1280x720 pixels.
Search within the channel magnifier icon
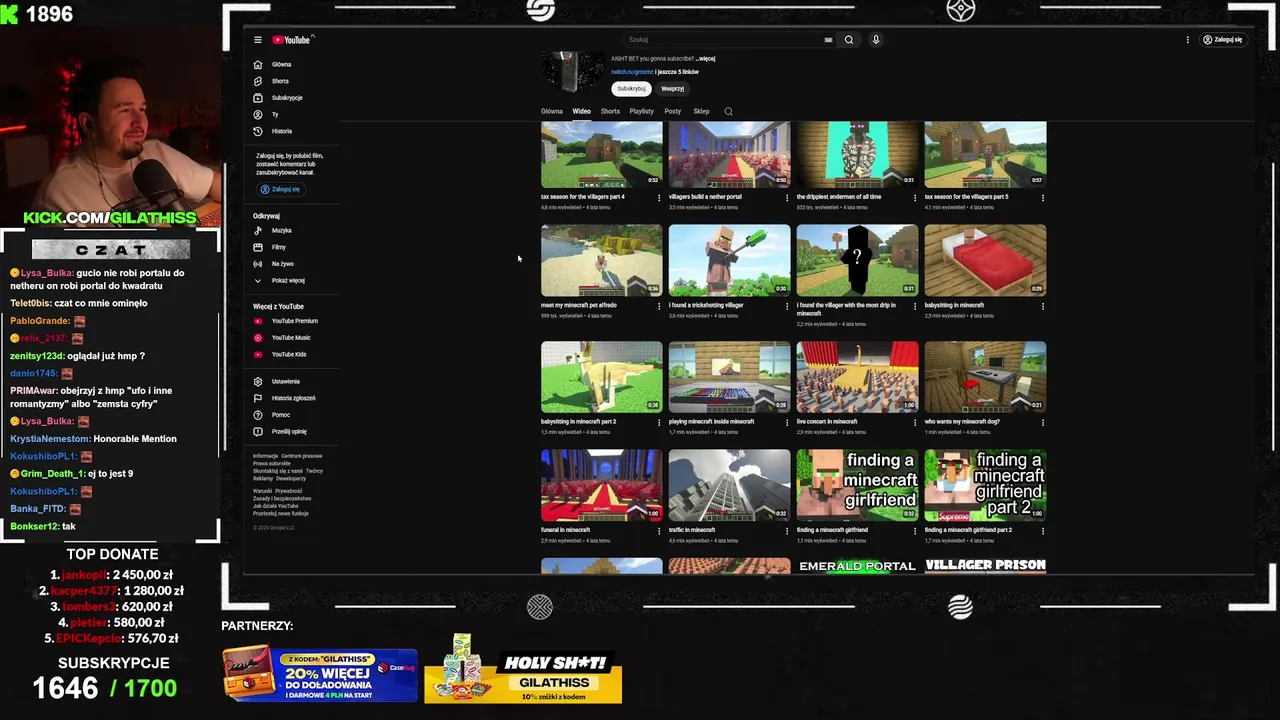728,111
